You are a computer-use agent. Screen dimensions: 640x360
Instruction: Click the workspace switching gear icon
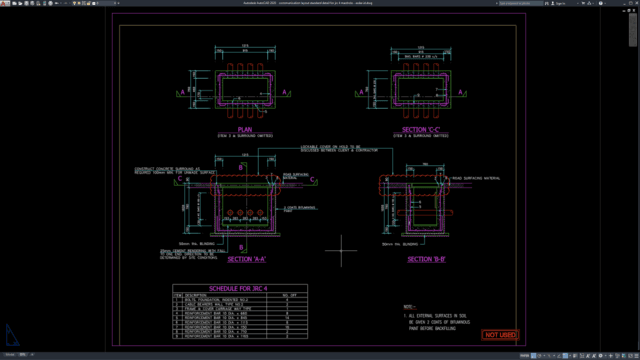[x=600, y=356]
